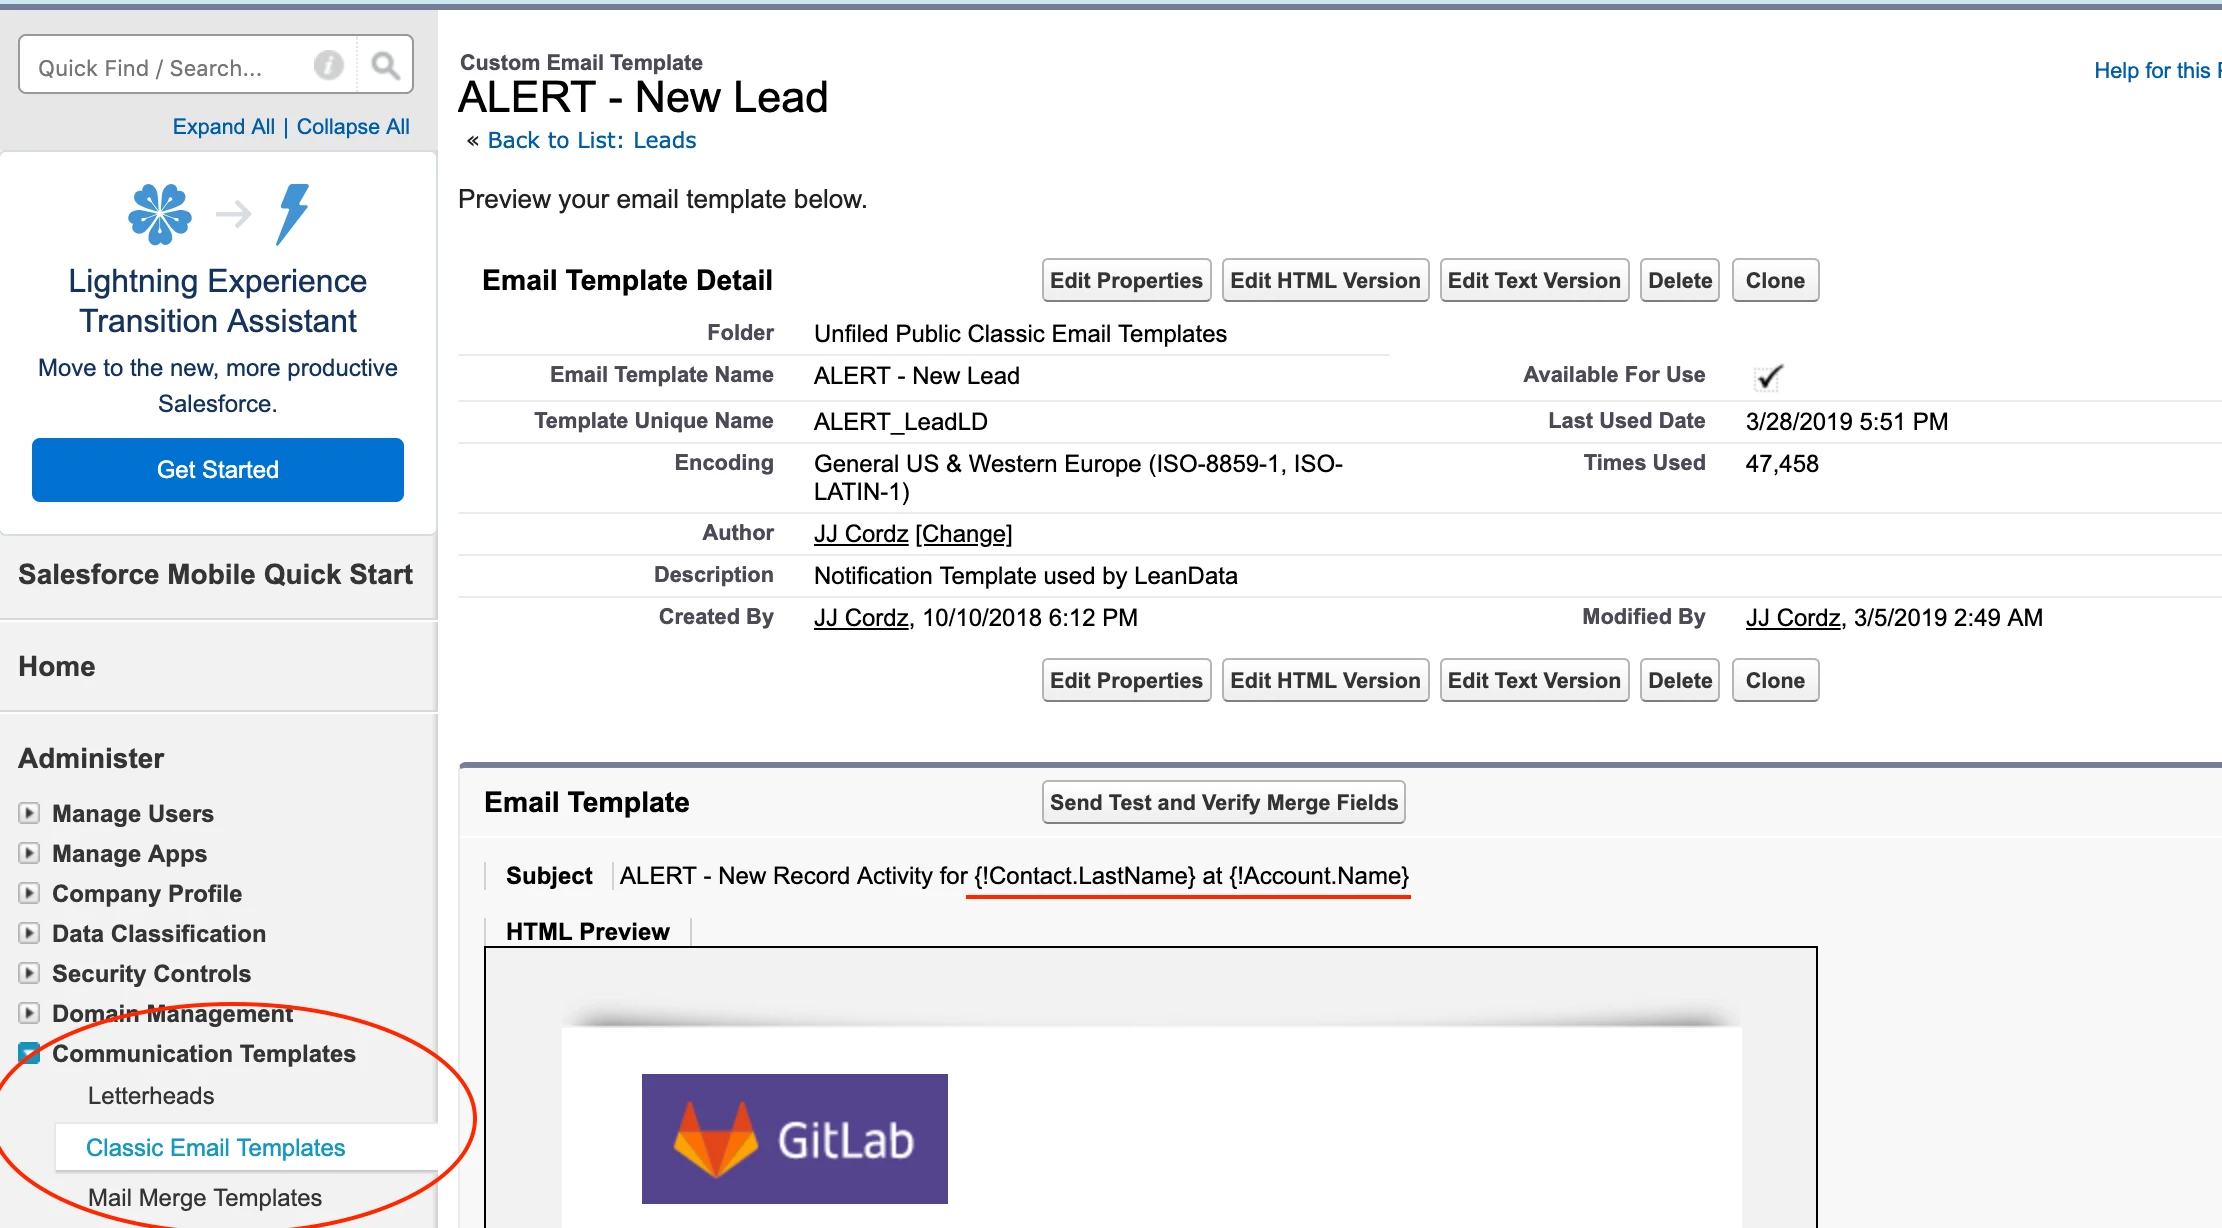The width and height of the screenshot is (2222, 1228).
Task: Click the Available For Use checkmark
Action: click(x=1768, y=377)
